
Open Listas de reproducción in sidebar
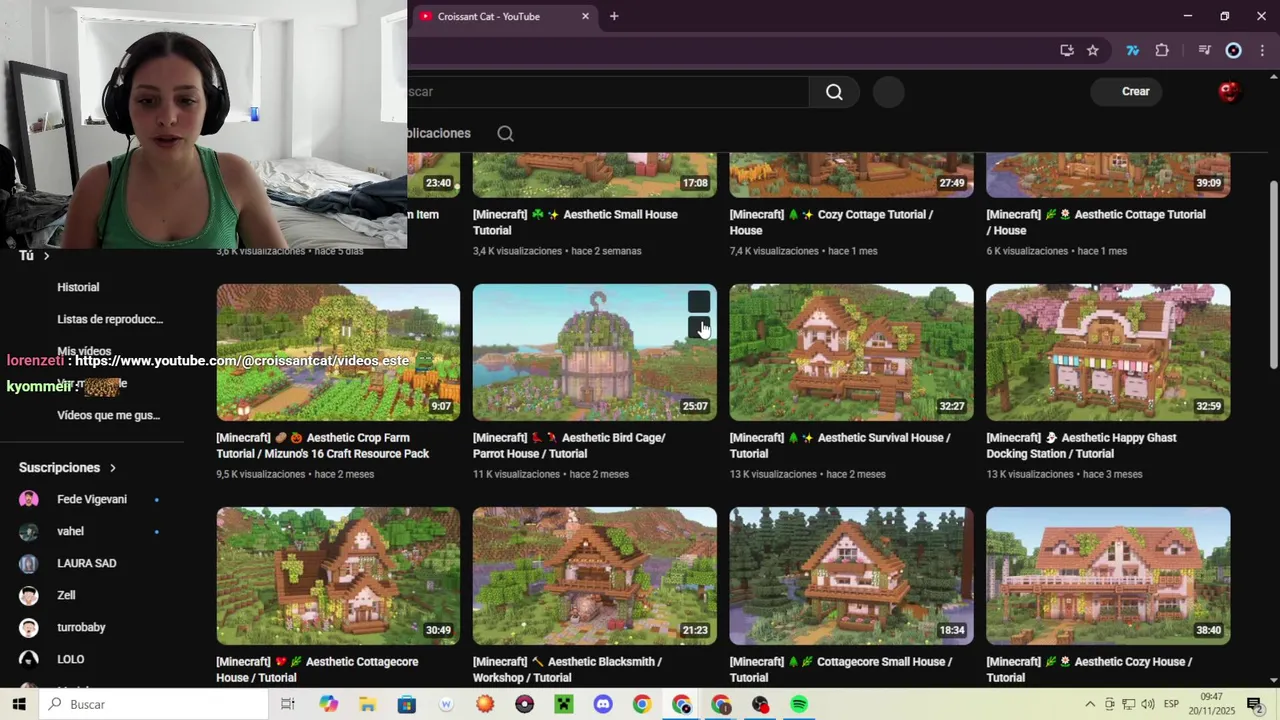[110, 319]
